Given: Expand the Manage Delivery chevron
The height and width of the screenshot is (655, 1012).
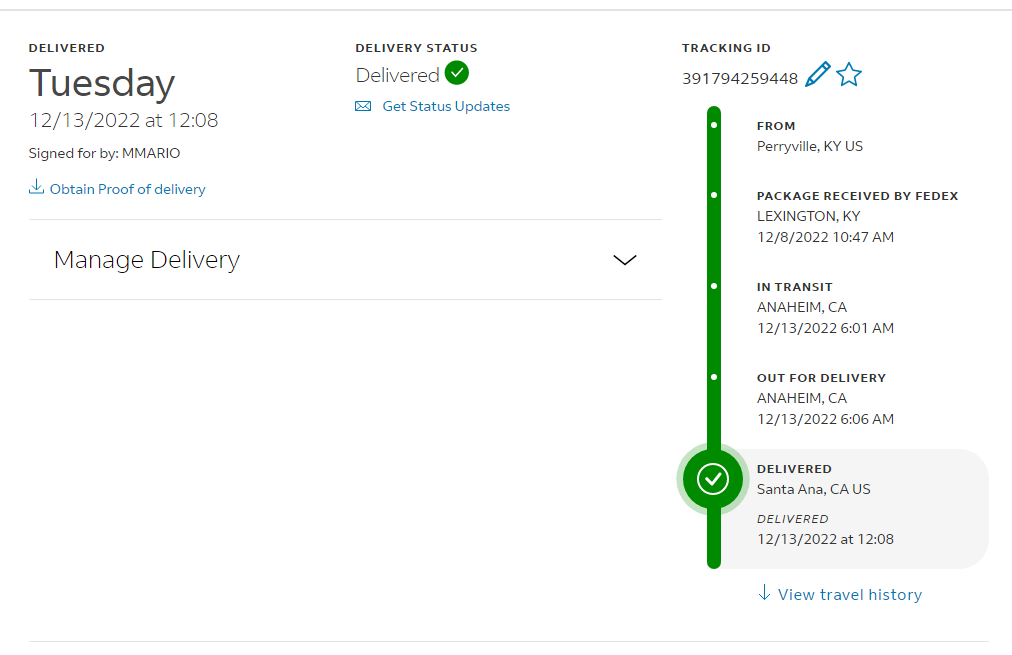Looking at the screenshot, I should click(x=624, y=260).
